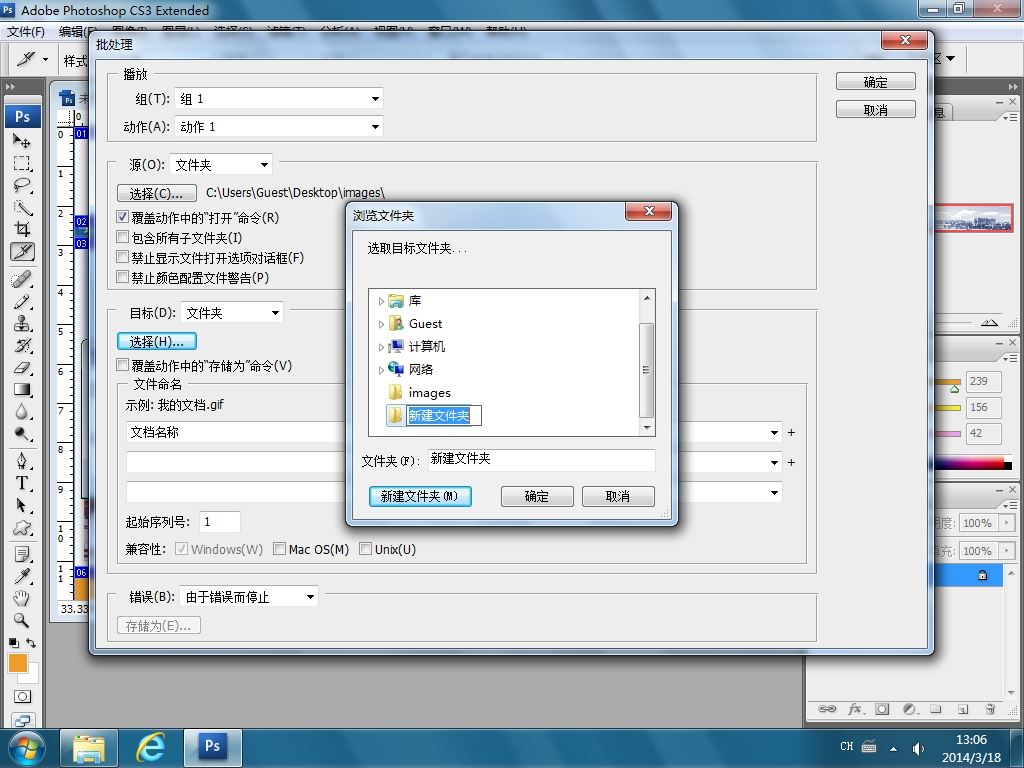Expand the Guest tree node
Viewport: 1024px width, 768px height.
[381, 325]
